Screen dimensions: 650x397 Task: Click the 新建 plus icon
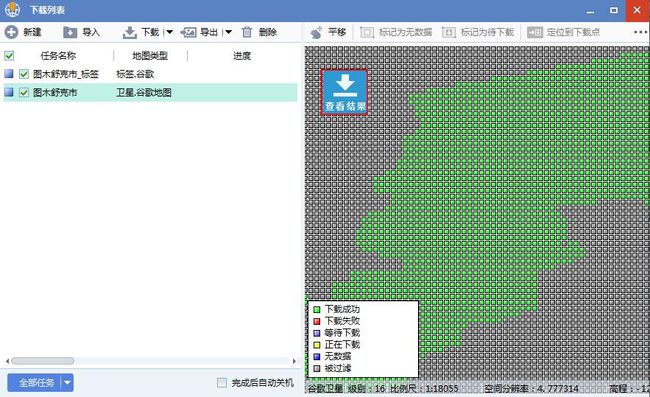click(11, 32)
